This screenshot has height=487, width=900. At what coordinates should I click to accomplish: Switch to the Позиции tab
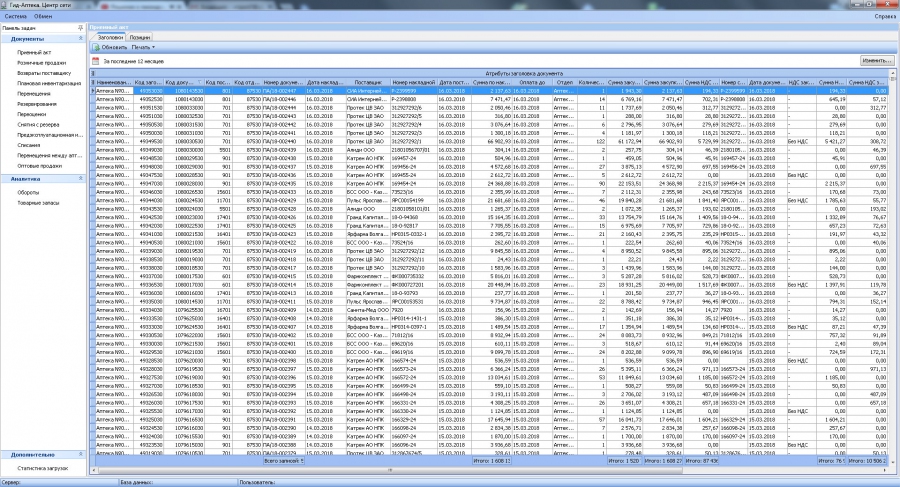coord(139,37)
